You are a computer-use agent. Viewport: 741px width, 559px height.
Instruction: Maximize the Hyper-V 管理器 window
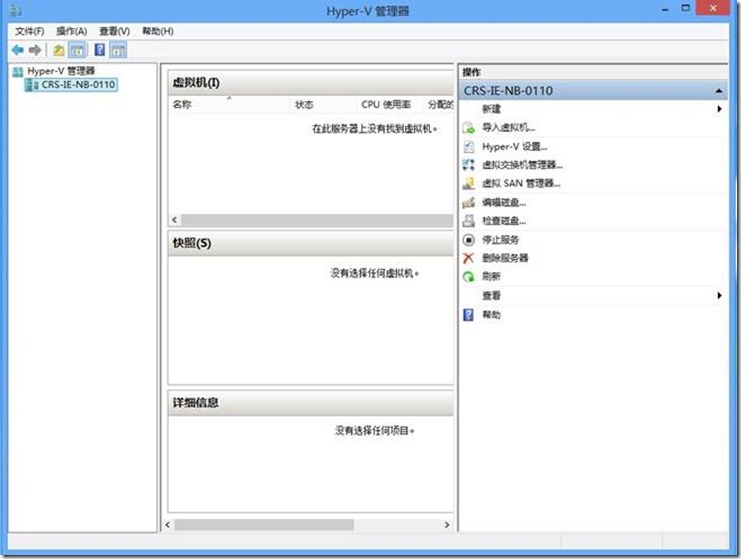pos(686,8)
